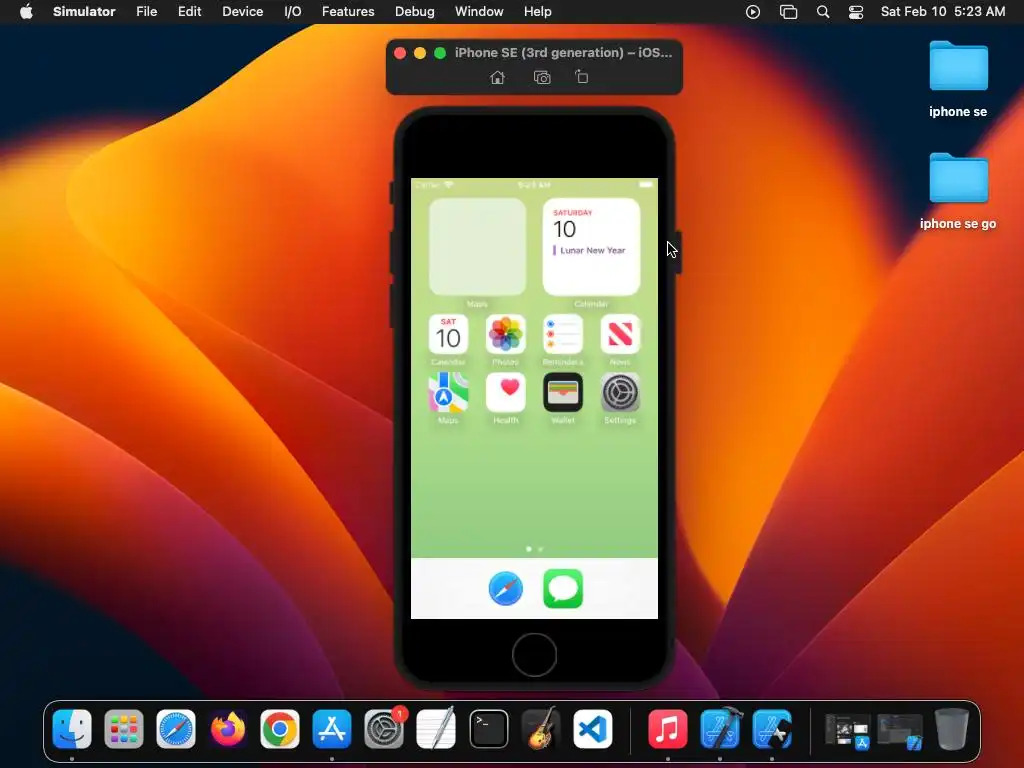Open GarageBand from the Dock
The width and height of the screenshot is (1024, 768).
541,729
